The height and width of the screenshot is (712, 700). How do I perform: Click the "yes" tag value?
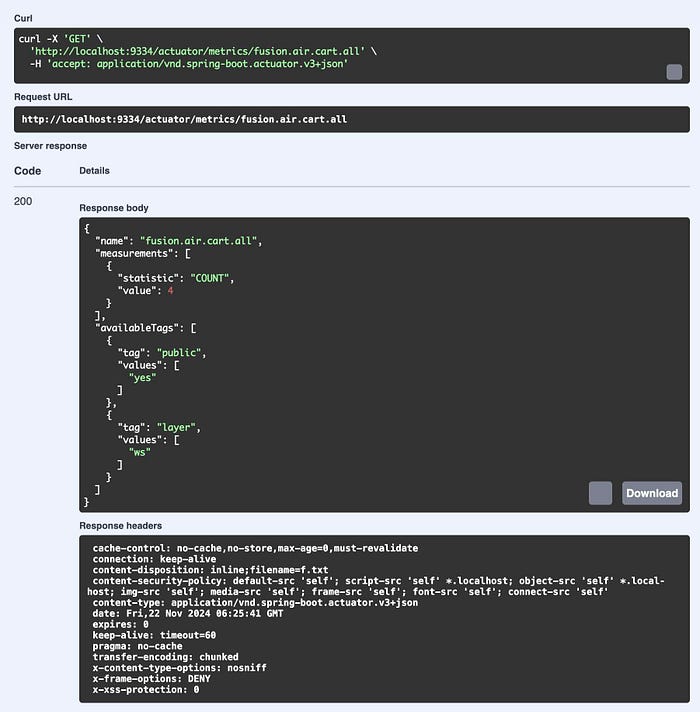[143, 377]
